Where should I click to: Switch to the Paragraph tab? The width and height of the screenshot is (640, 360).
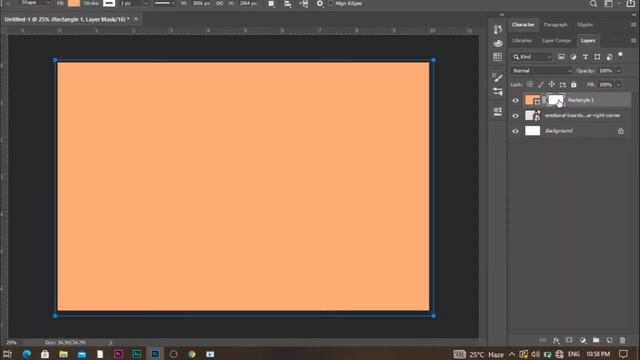[x=556, y=25]
